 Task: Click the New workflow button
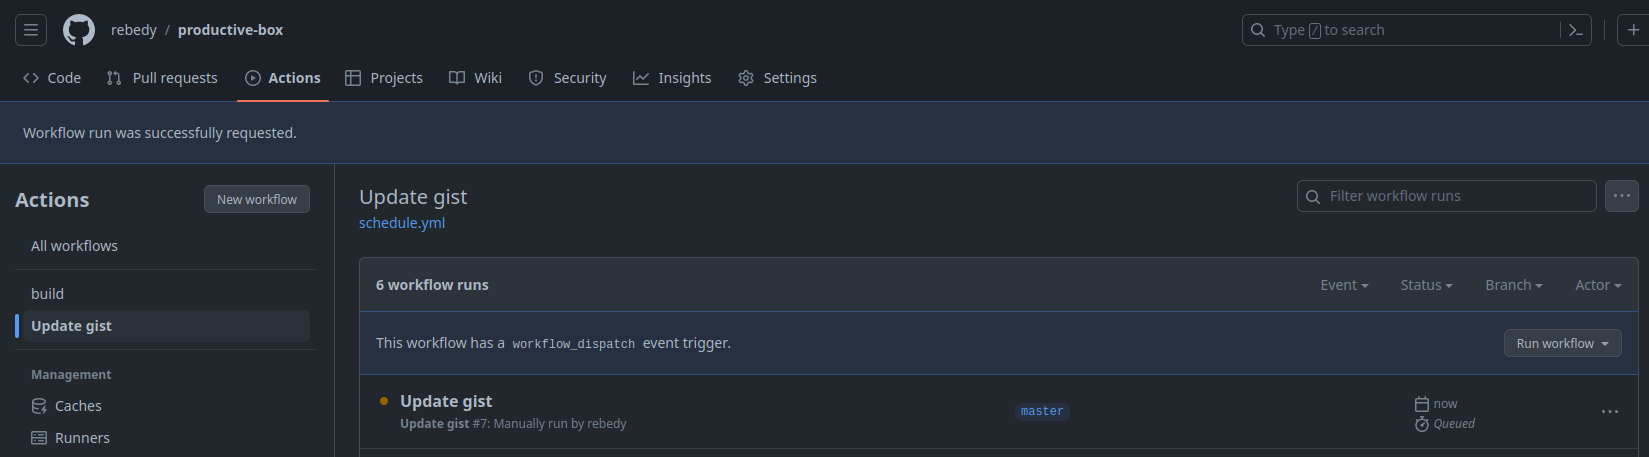pos(257,199)
